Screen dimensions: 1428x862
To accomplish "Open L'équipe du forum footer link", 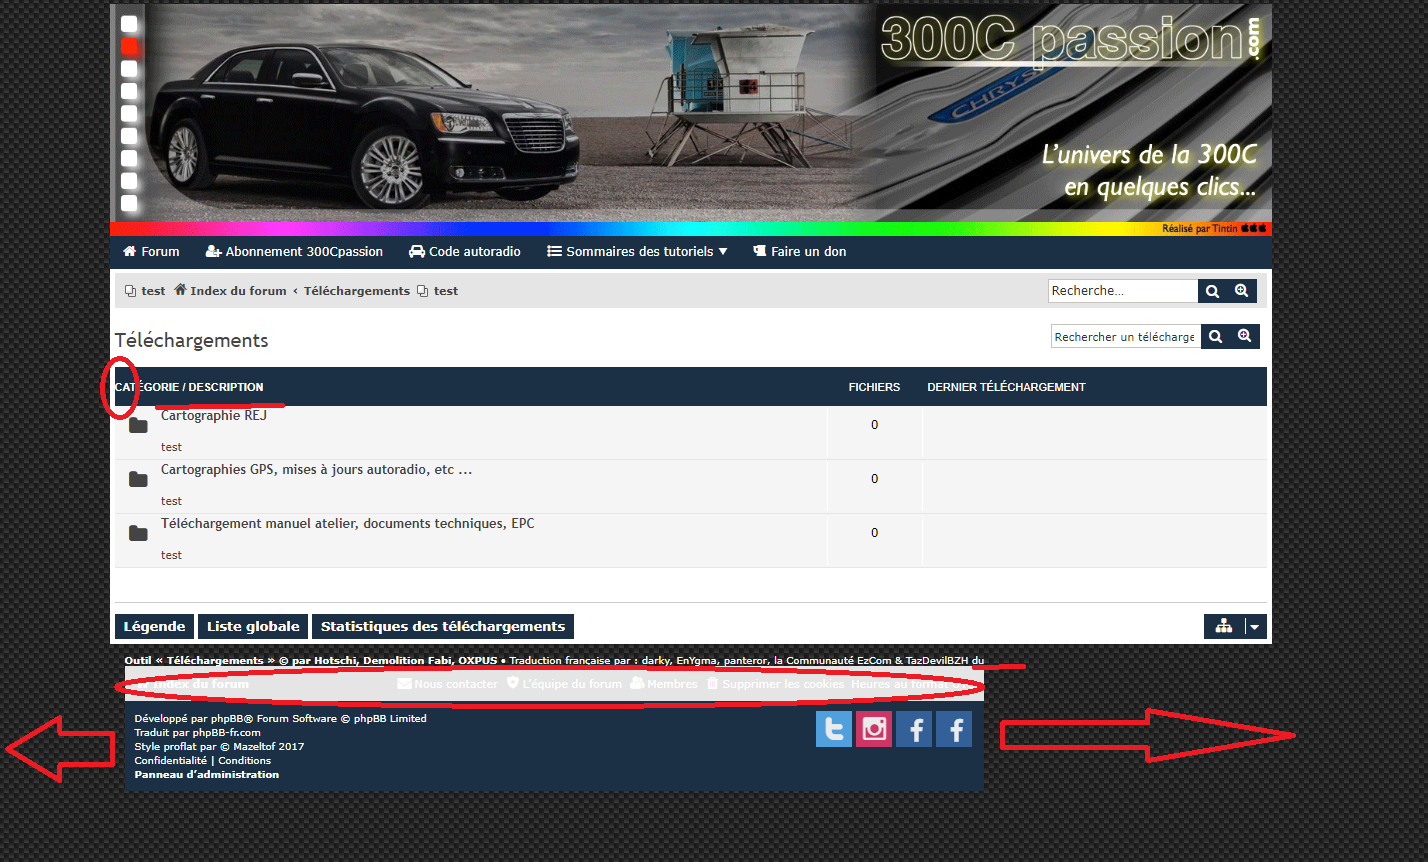I will pos(564,684).
